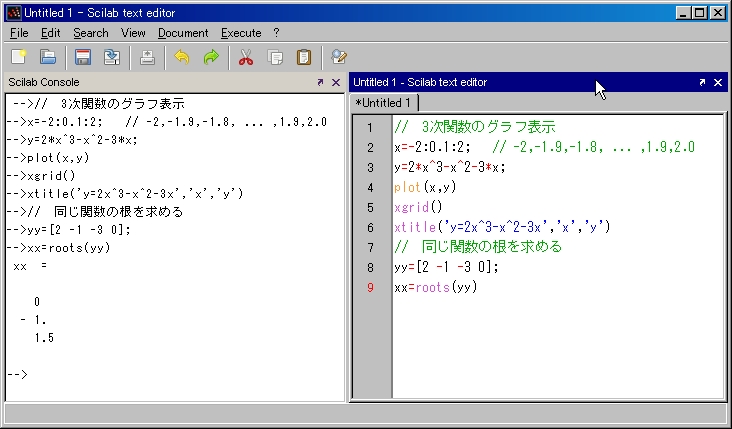Click yy=[2 -1 -3 0]; in editor

(446, 267)
